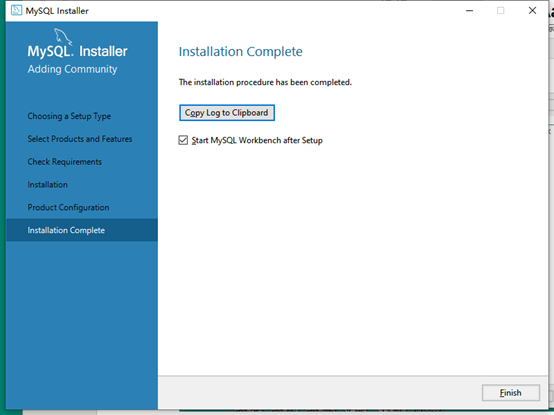The image size is (554, 415).
Task: Uncheck Start MySQL Workbench after Setup
Action: (x=183, y=140)
